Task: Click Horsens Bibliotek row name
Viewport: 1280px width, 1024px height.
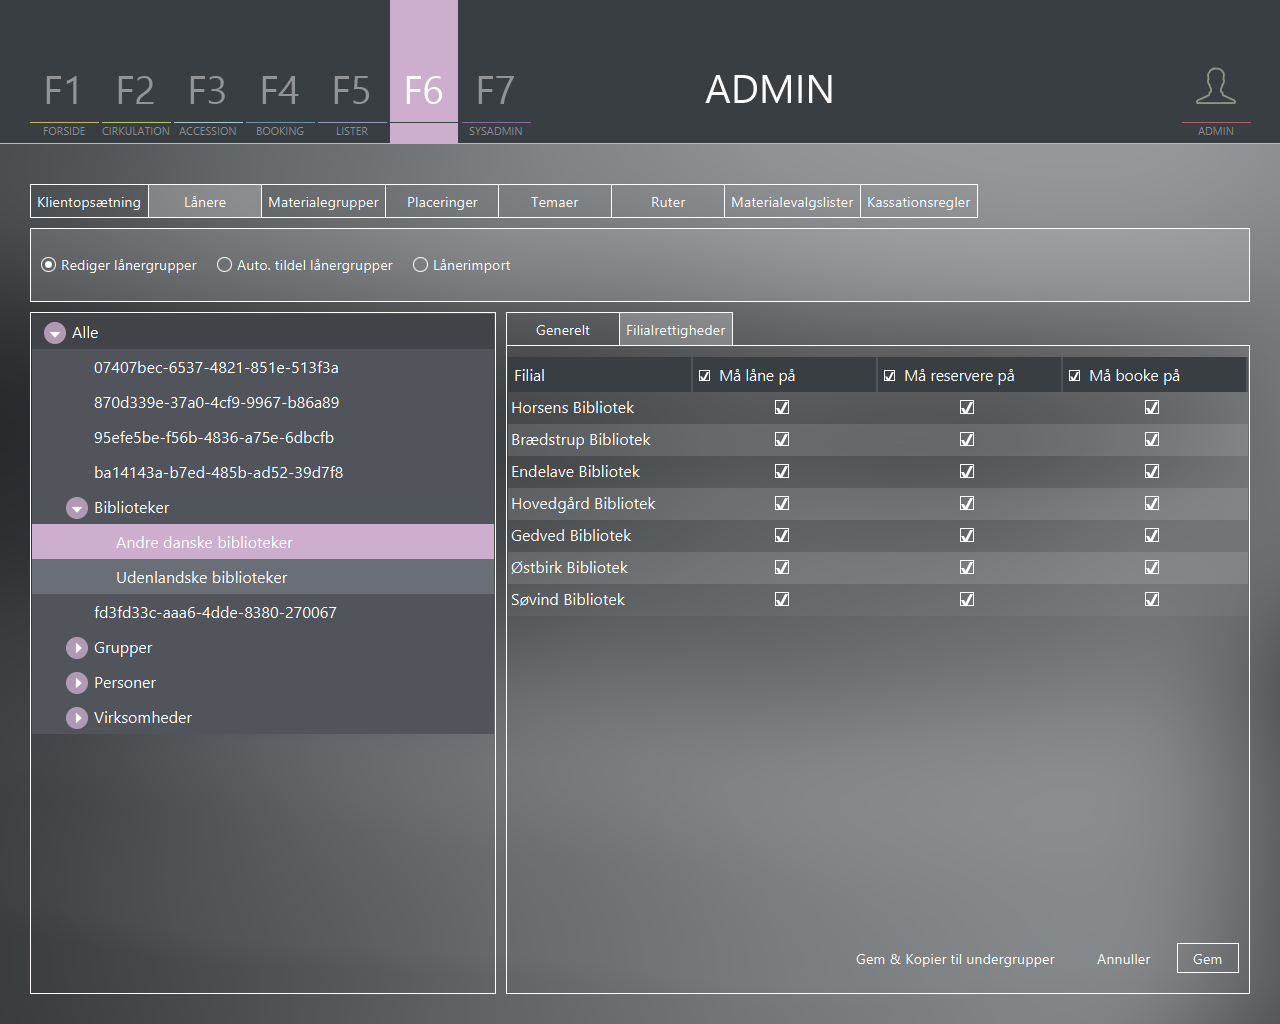Action: [573, 408]
